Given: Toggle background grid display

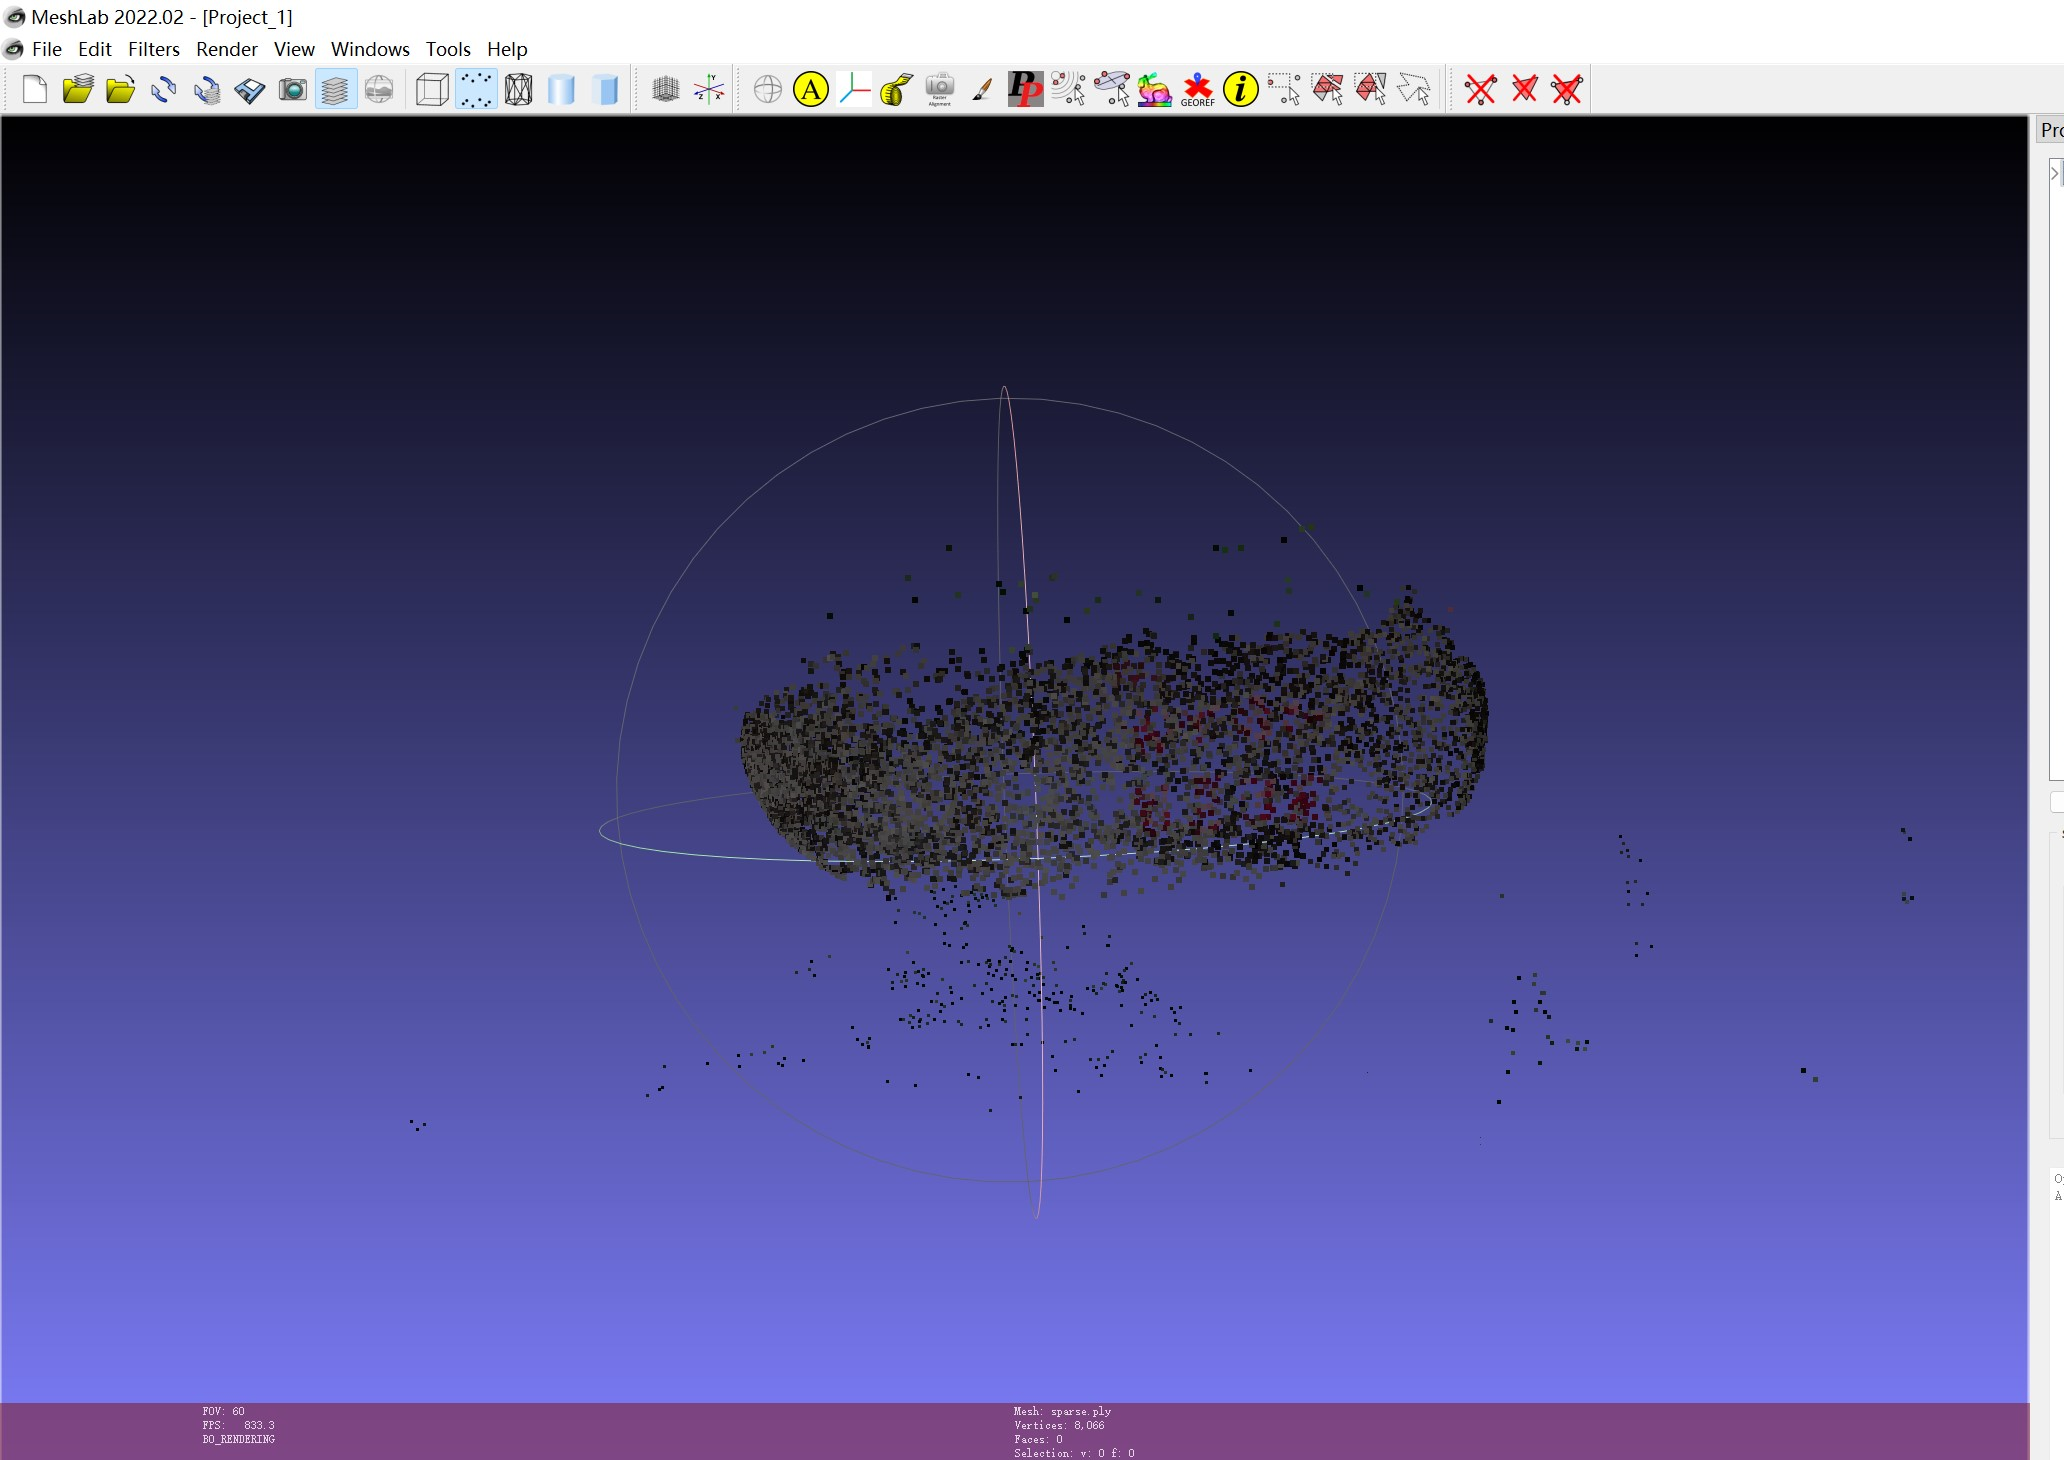Looking at the screenshot, I should [x=665, y=89].
